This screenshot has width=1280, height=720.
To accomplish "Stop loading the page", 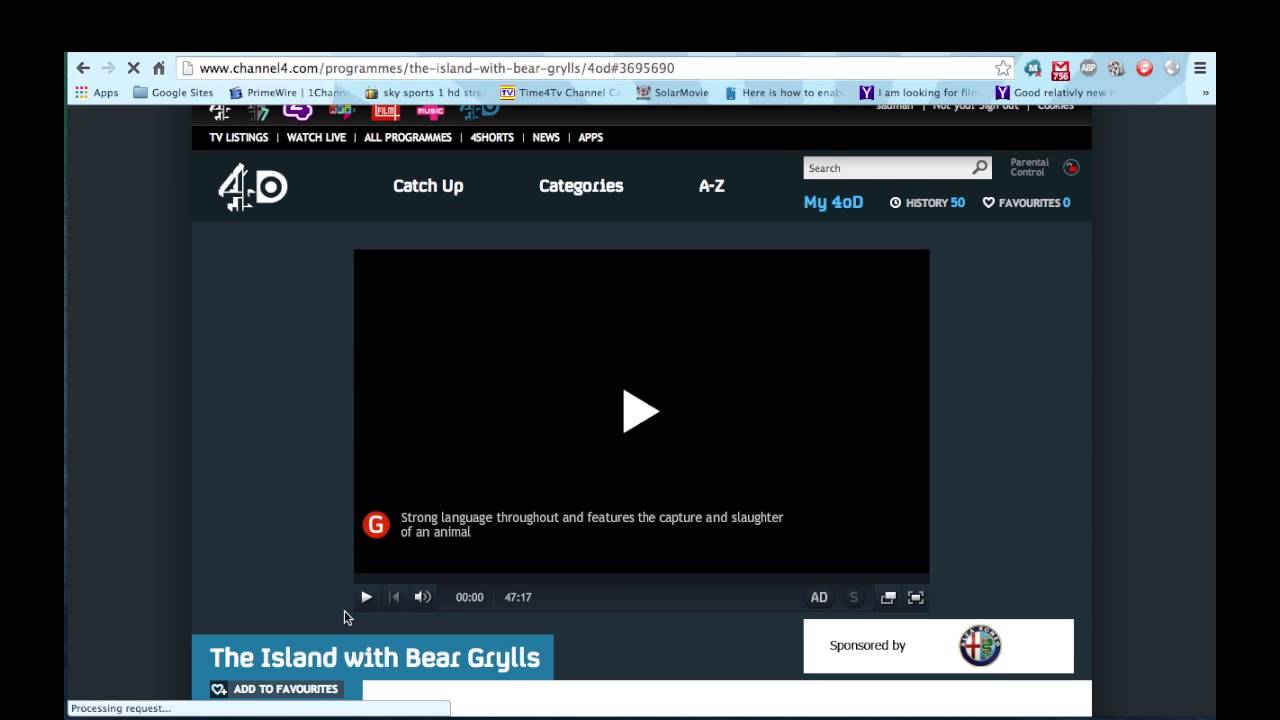I will tap(133, 68).
